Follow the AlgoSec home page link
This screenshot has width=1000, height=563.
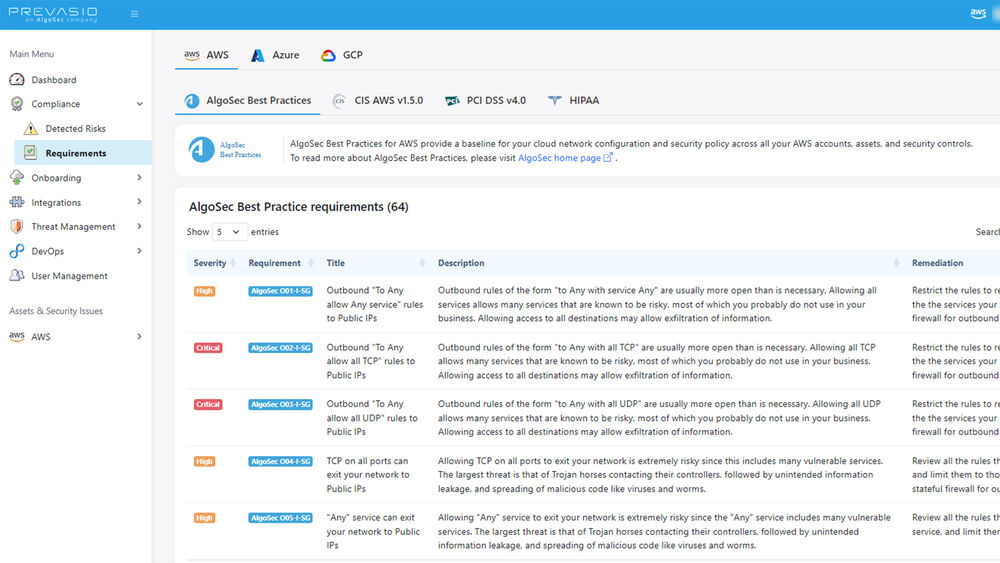[559, 157]
